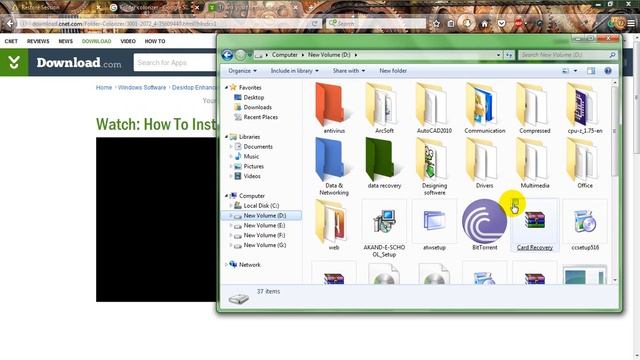Image resolution: width=640 pixels, height=360 pixels.
Task: Select New Volume (E:) in the sidebar
Action: [x=264, y=225]
